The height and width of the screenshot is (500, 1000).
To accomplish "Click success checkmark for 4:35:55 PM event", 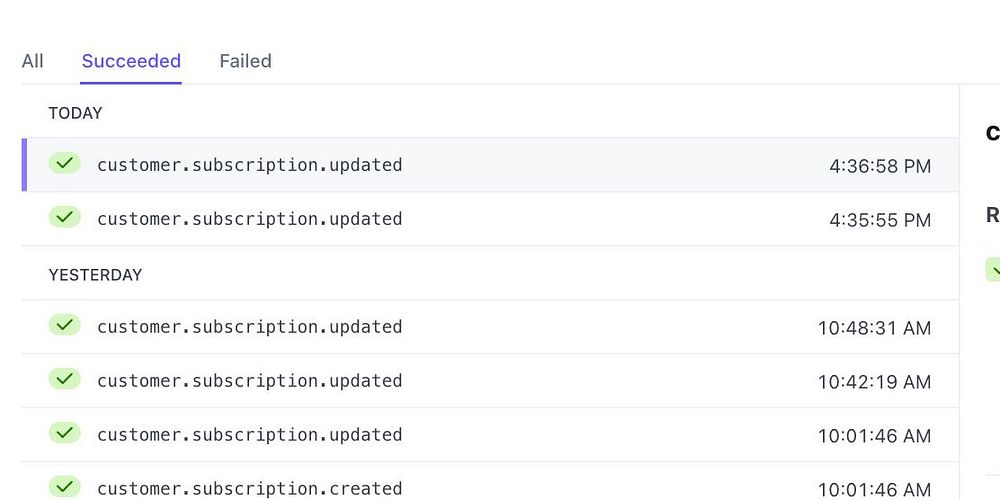I will [64, 217].
